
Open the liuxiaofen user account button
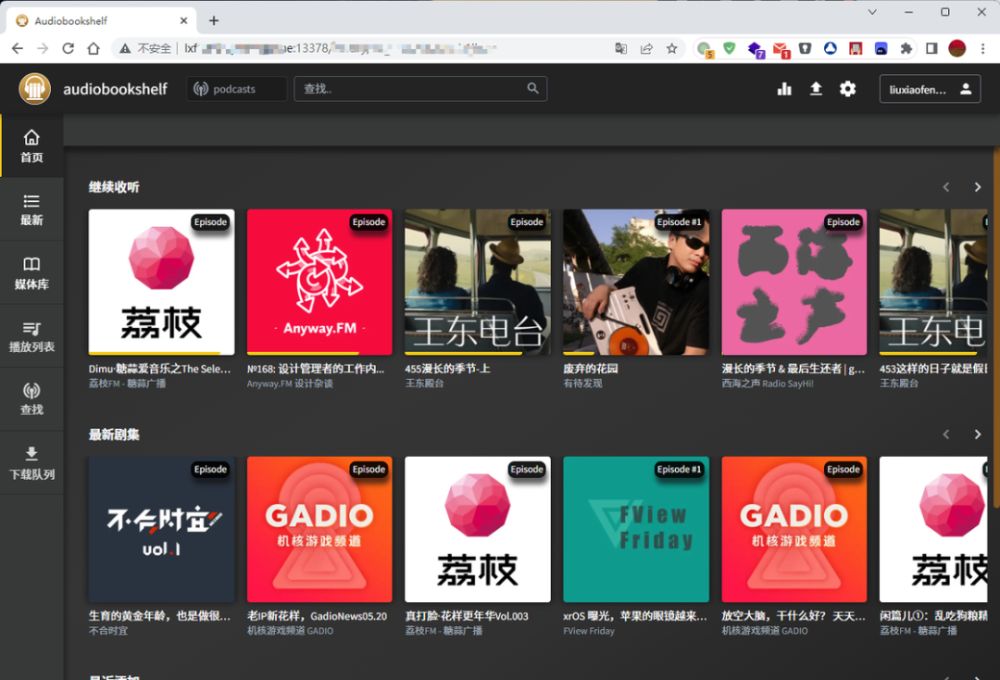tap(930, 89)
